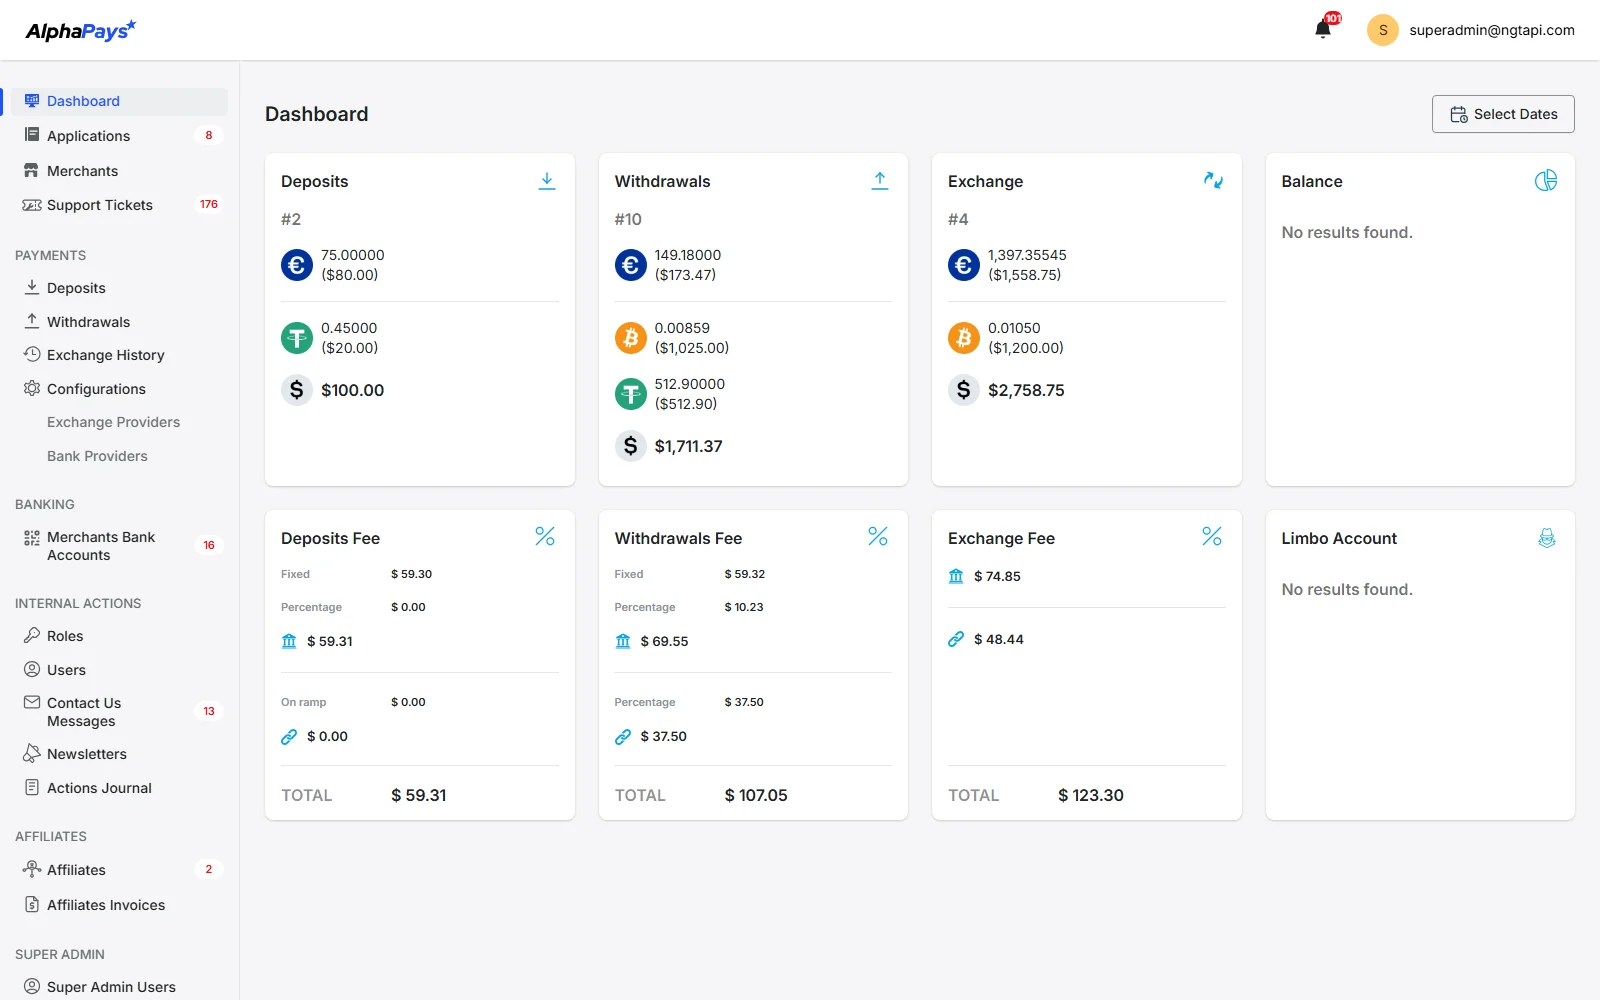
Task: Click the $ 123.30 Exchange Fee total
Action: 1091,795
